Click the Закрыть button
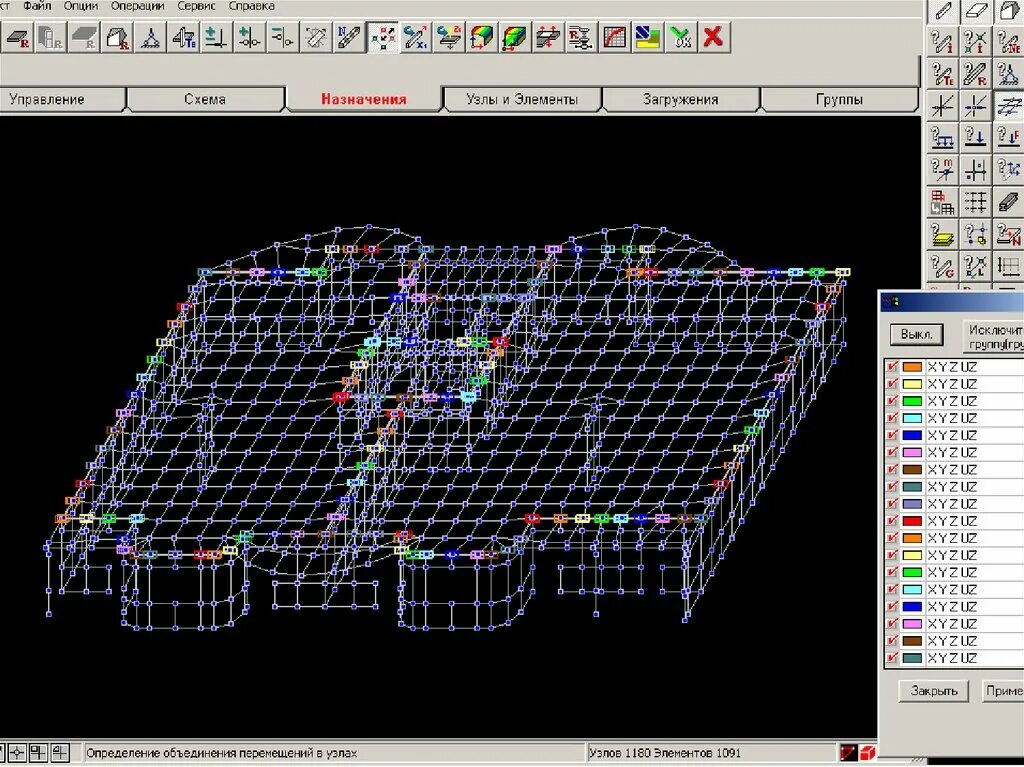Screen dimensions: 1024x767 [x=934, y=691]
